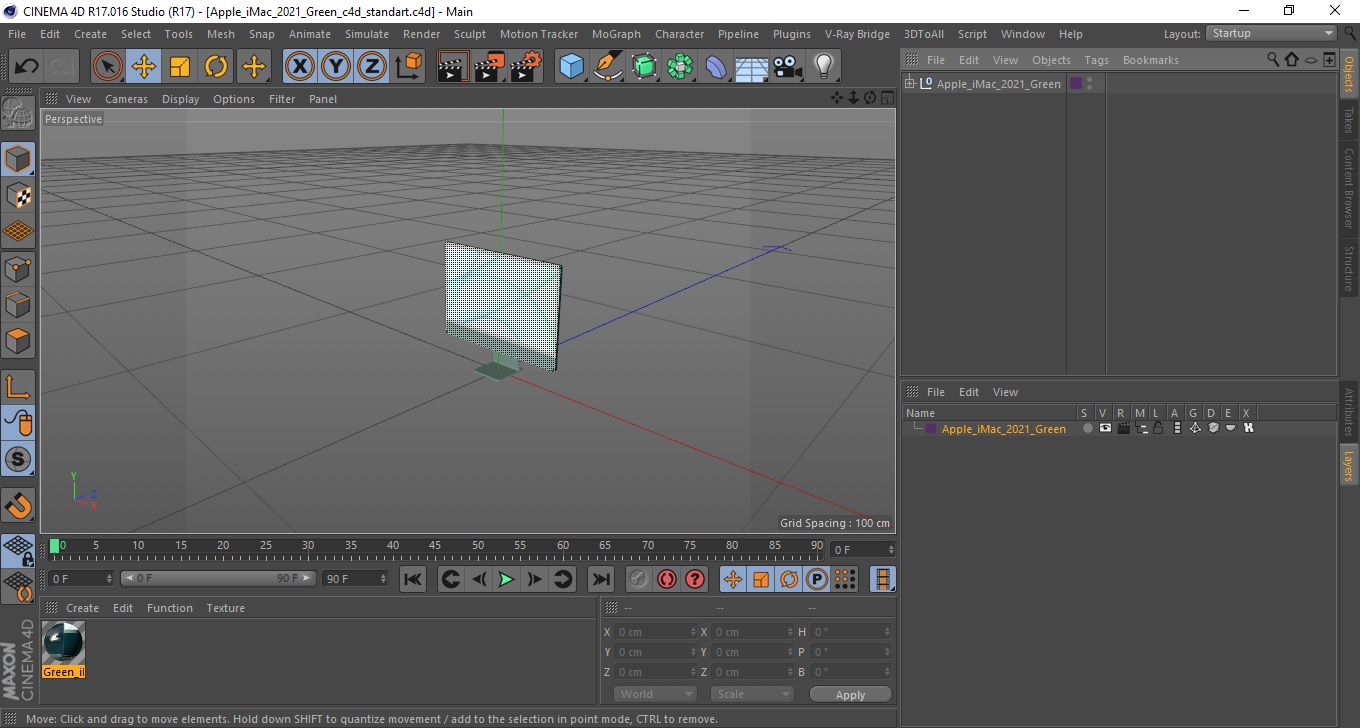Enable Texture mode checkerboard cube
This screenshot has width=1360, height=728.
tap(18, 195)
